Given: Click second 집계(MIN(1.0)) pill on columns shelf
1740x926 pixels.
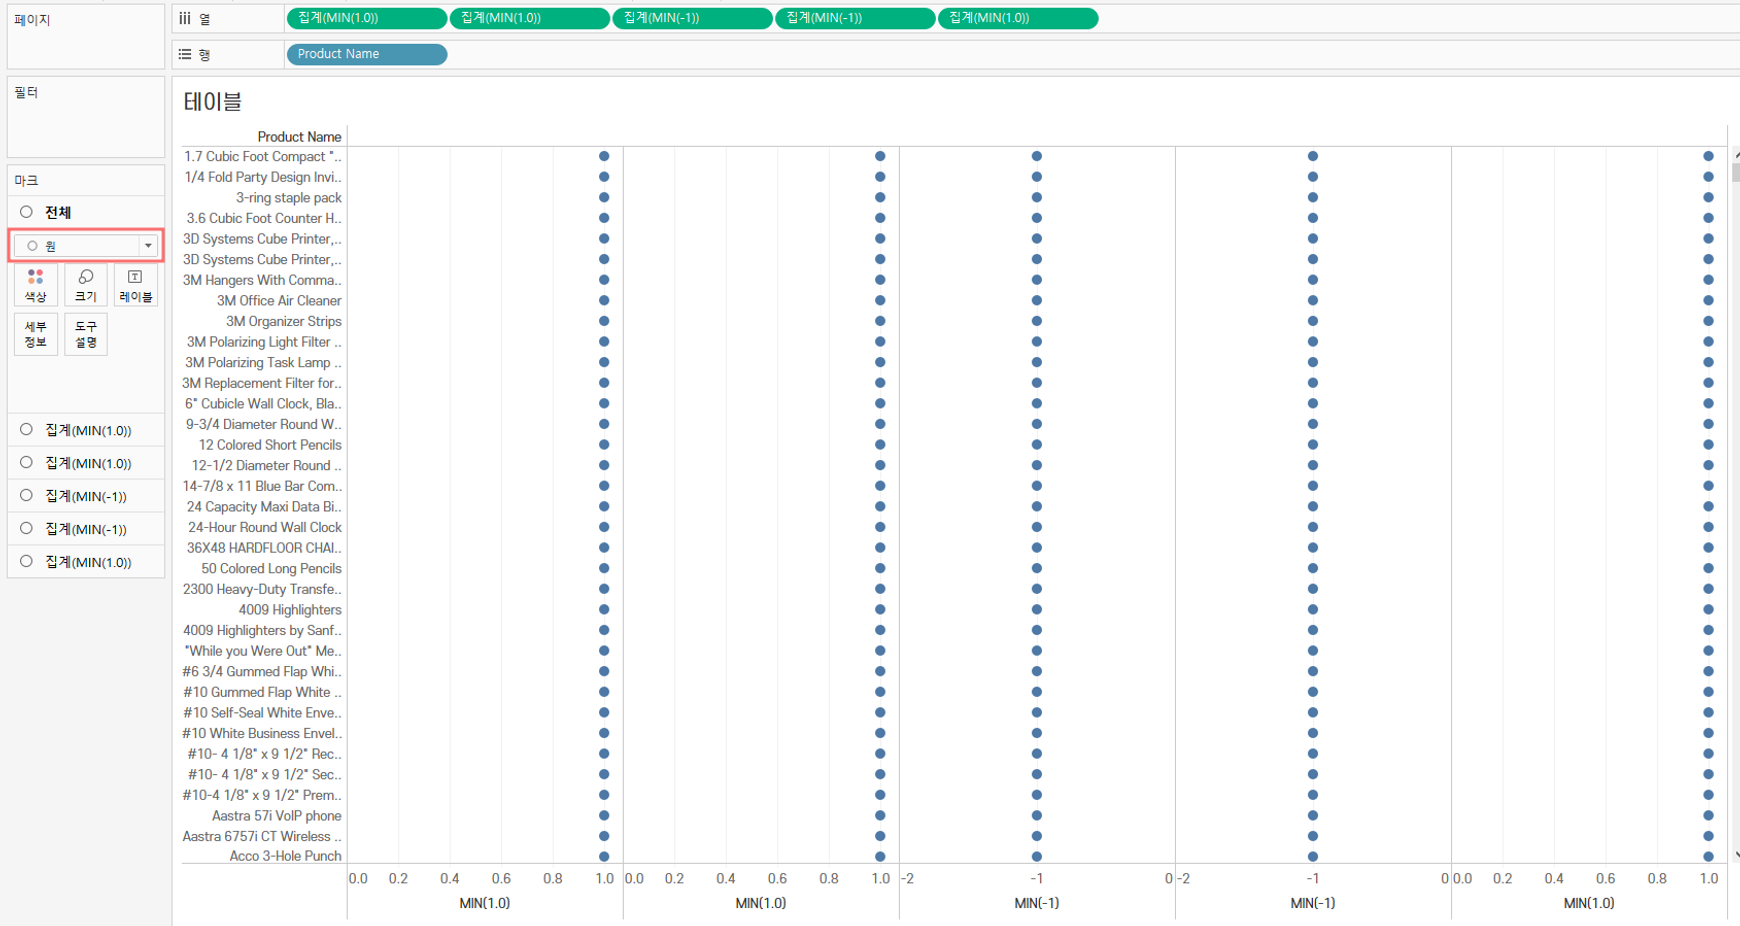Looking at the screenshot, I should point(529,18).
